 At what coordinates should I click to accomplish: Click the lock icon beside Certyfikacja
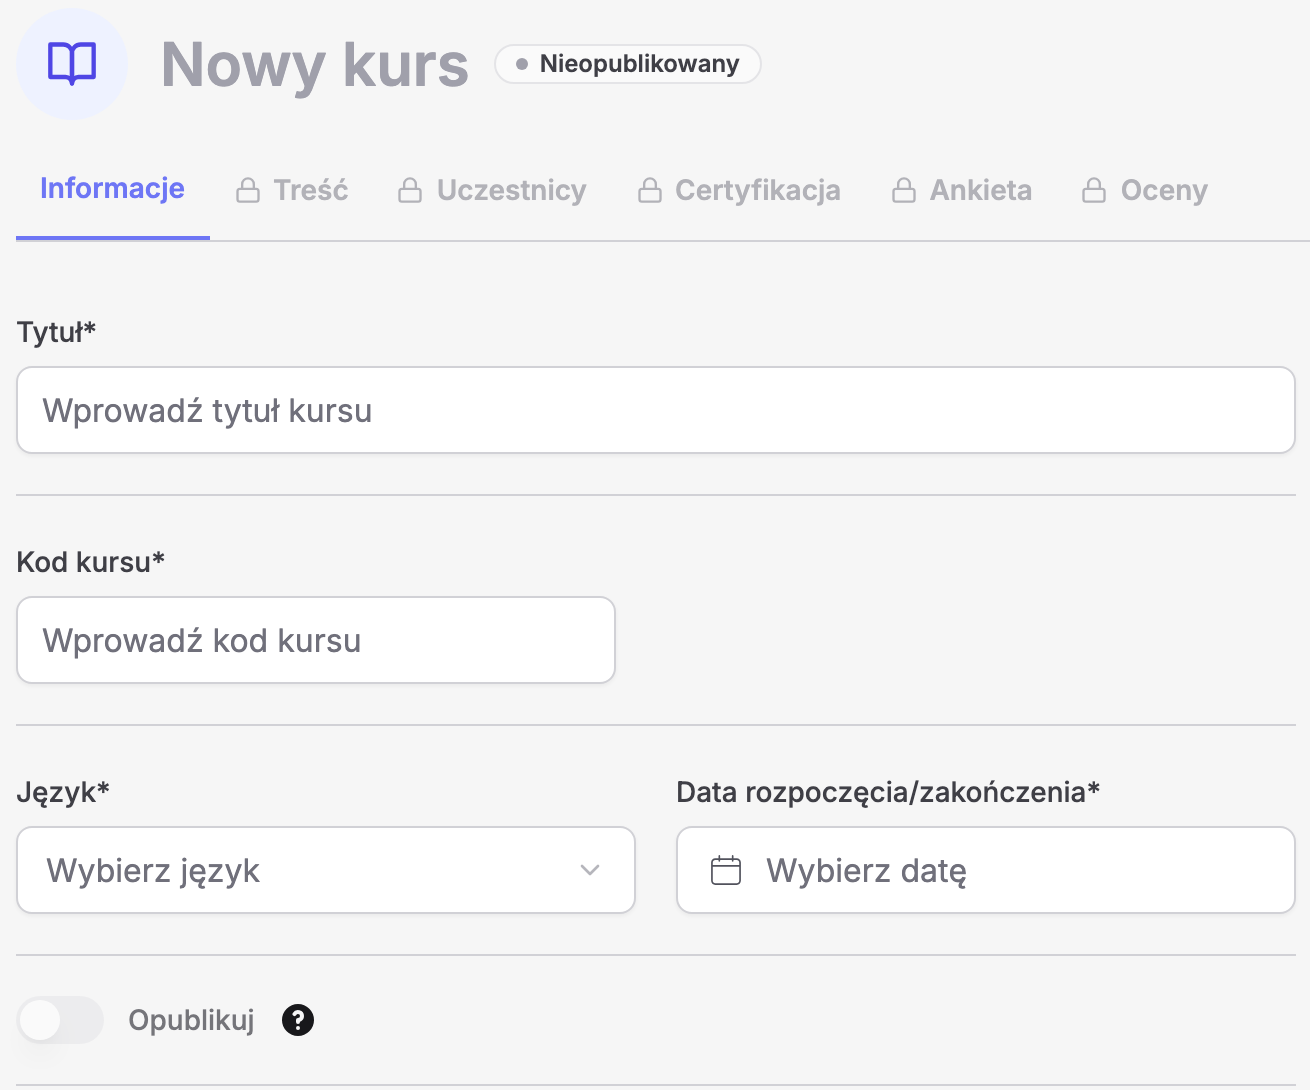pos(650,190)
